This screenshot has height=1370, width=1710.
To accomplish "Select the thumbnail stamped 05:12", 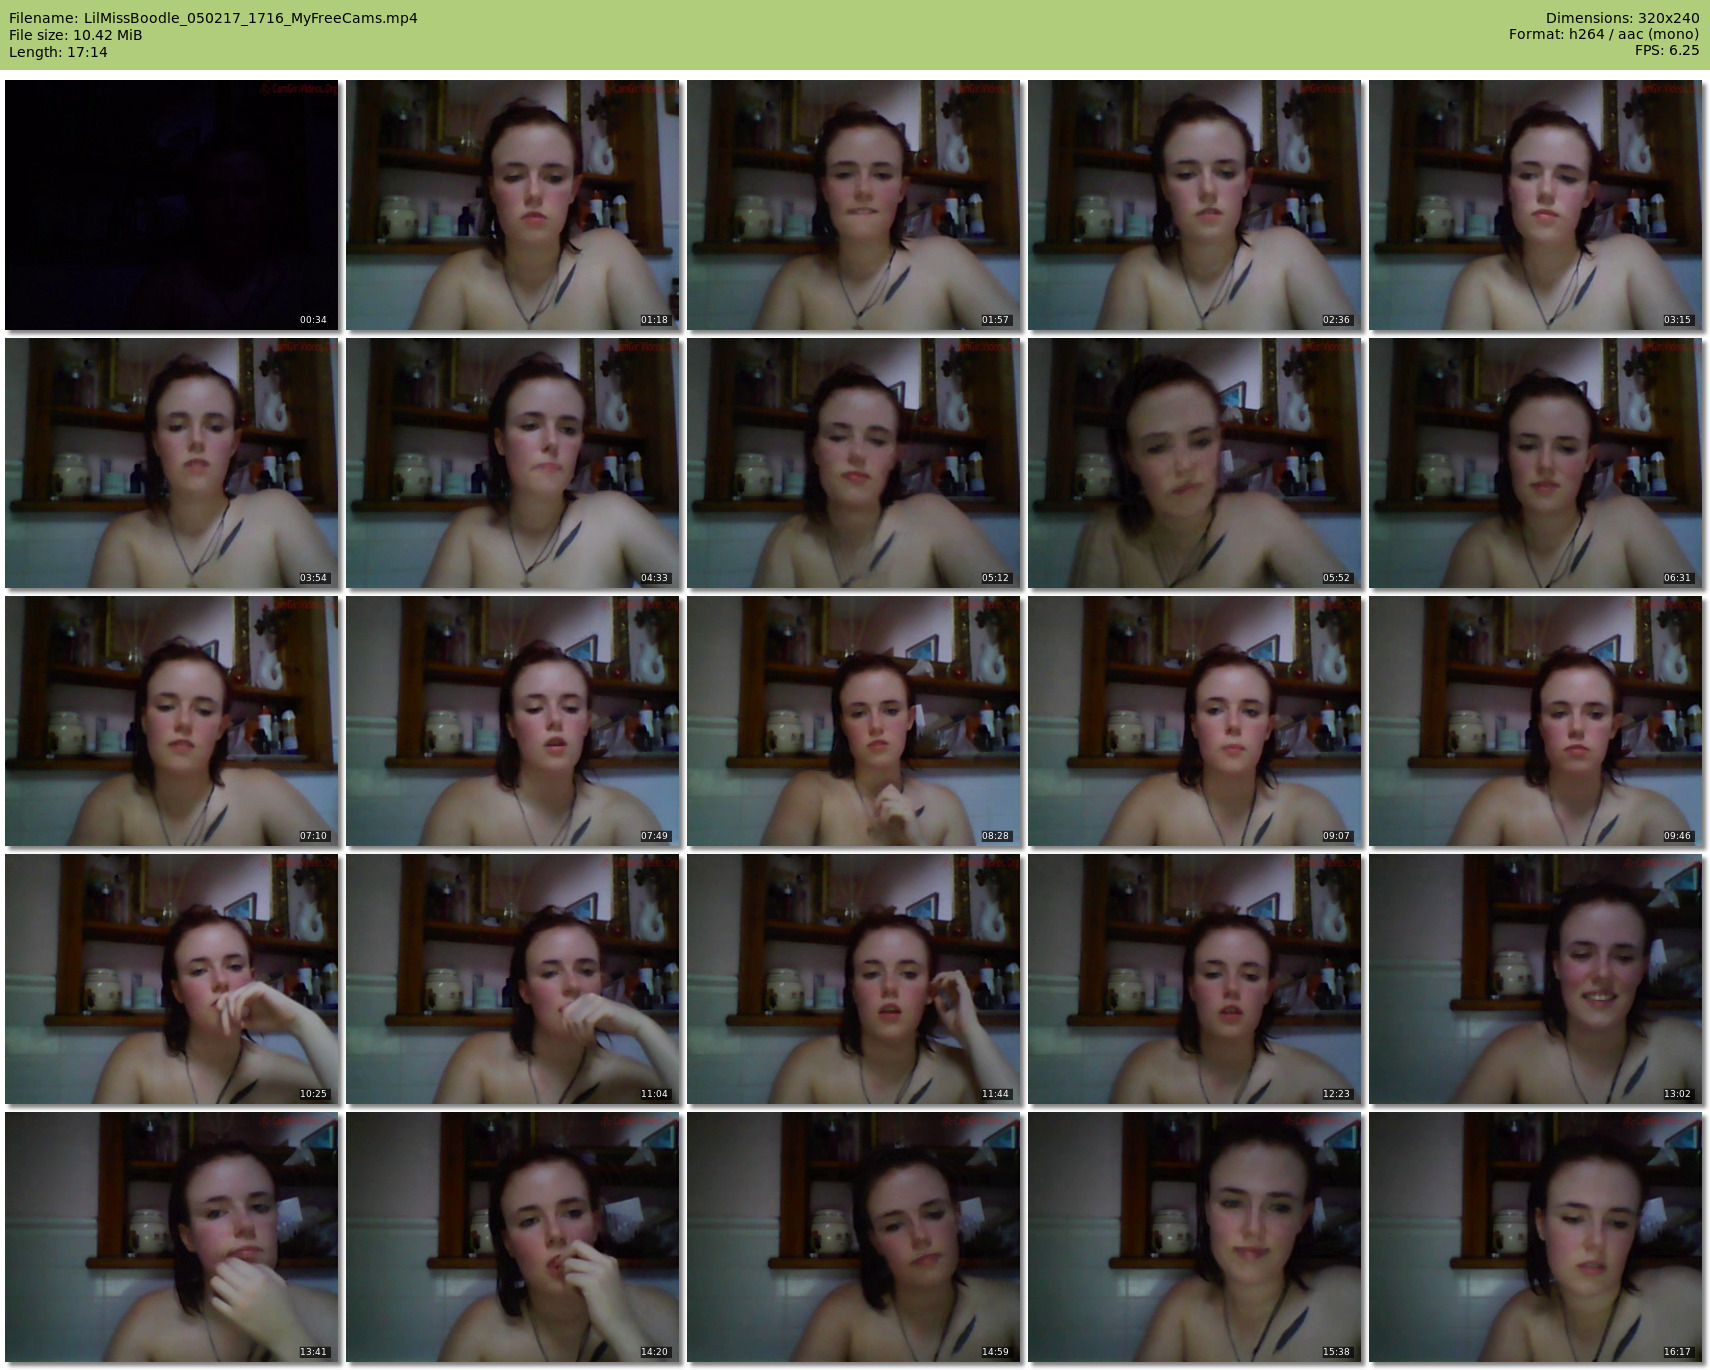I will (x=854, y=463).
